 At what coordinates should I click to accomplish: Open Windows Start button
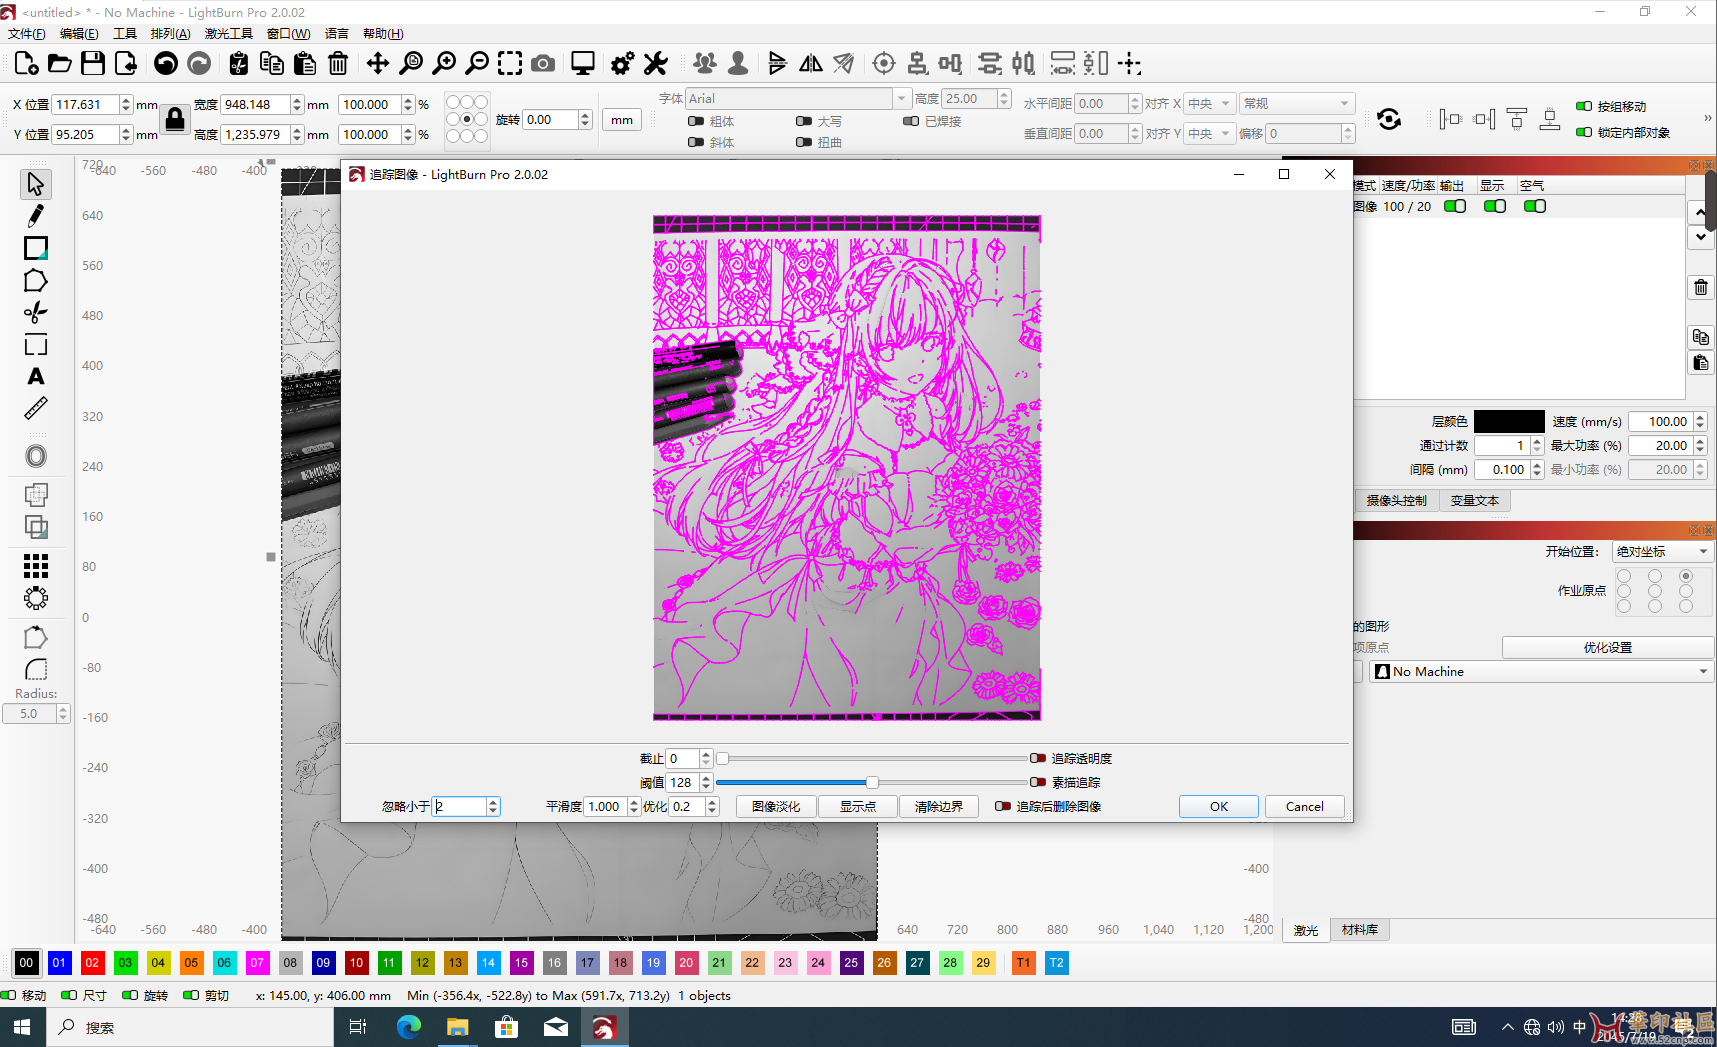[22, 1027]
